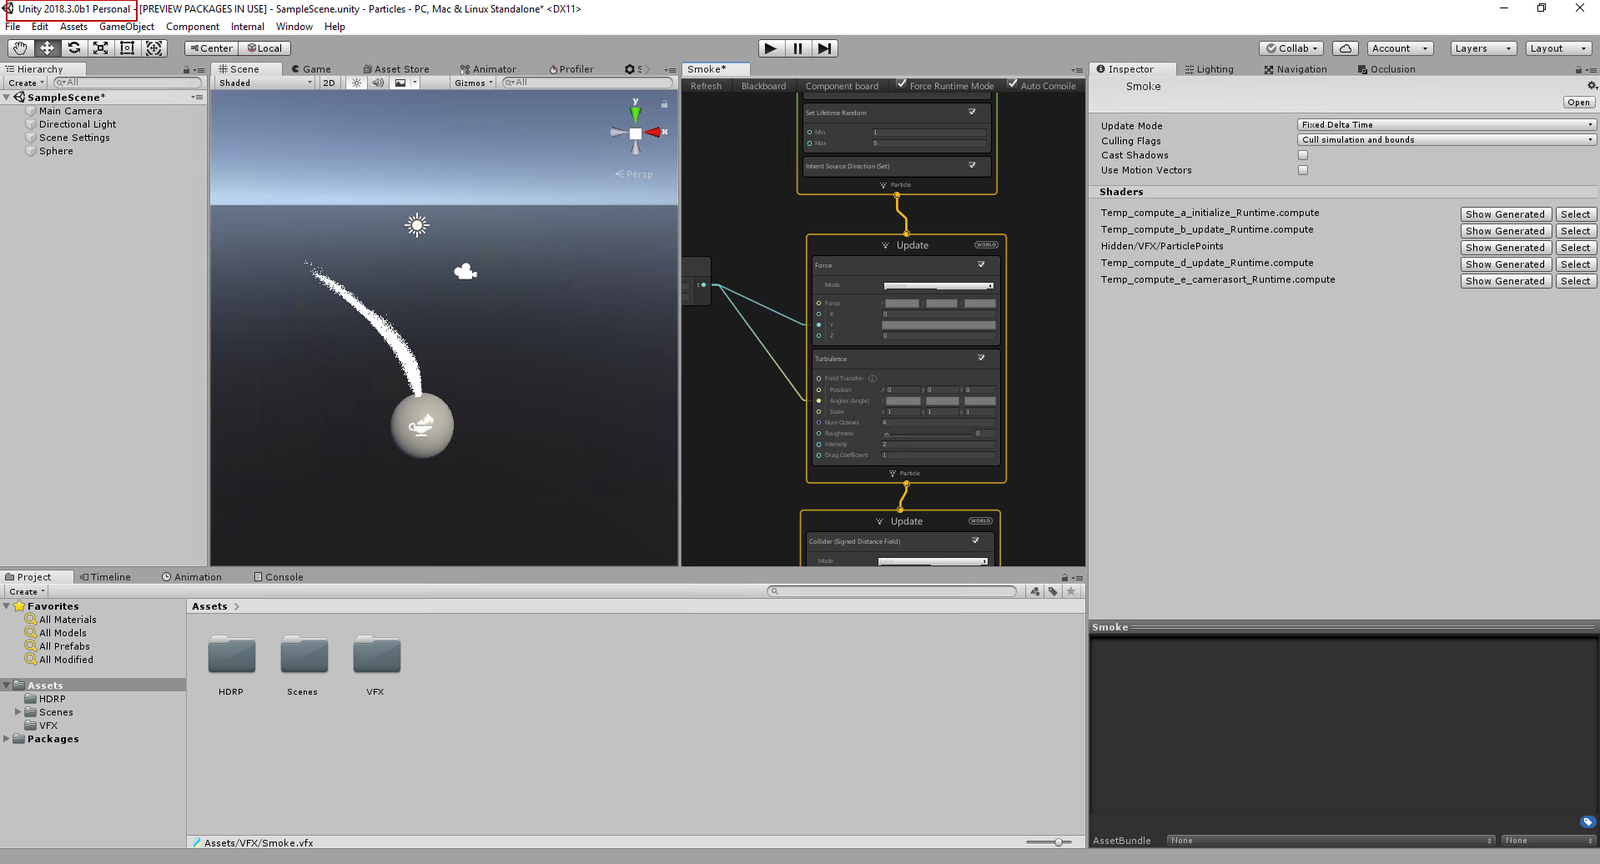This screenshot has width=1600, height=864.
Task: Click the Refresh button in VFX graph
Action: tap(706, 86)
